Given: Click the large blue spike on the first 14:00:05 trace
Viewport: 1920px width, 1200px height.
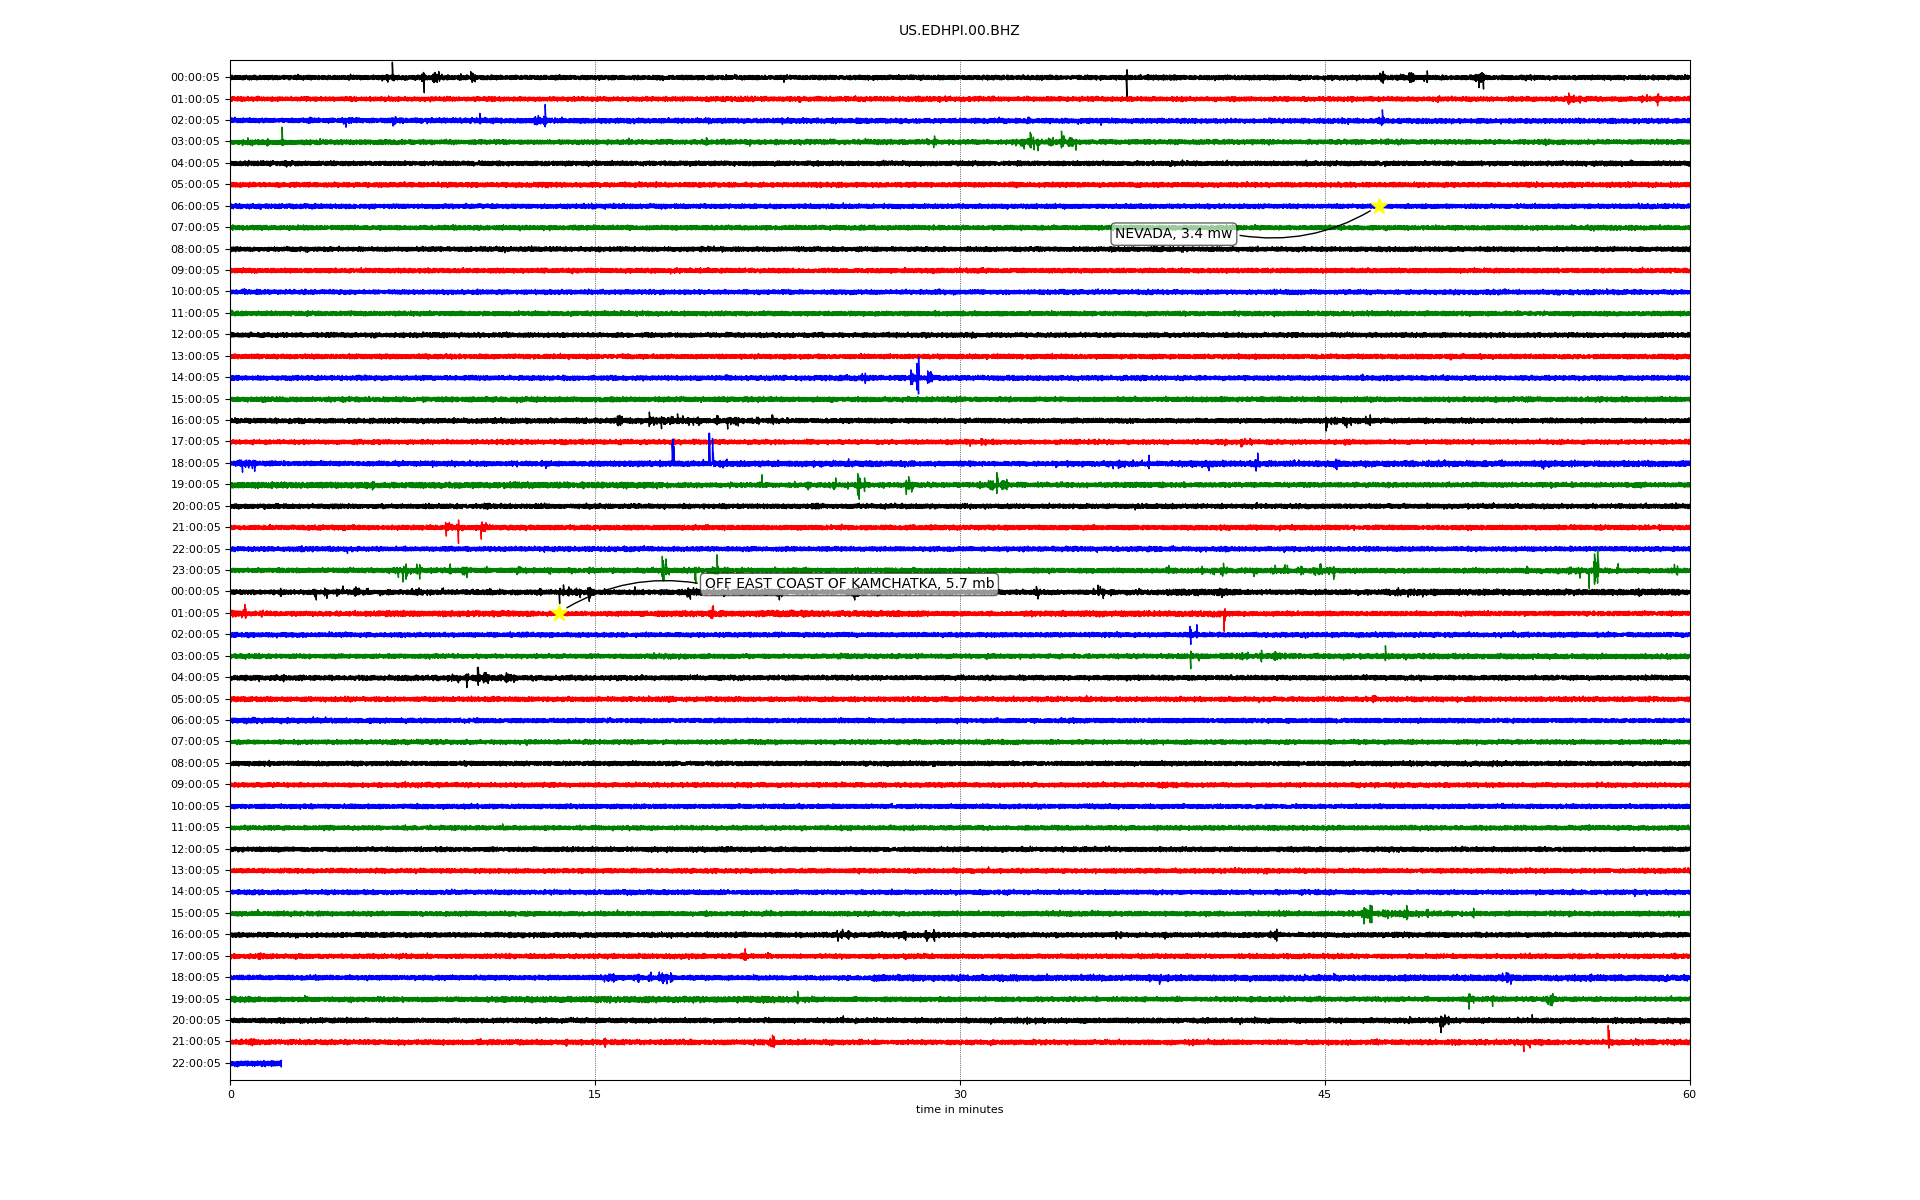Looking at the screenshot, I should [x=918, y=375].
